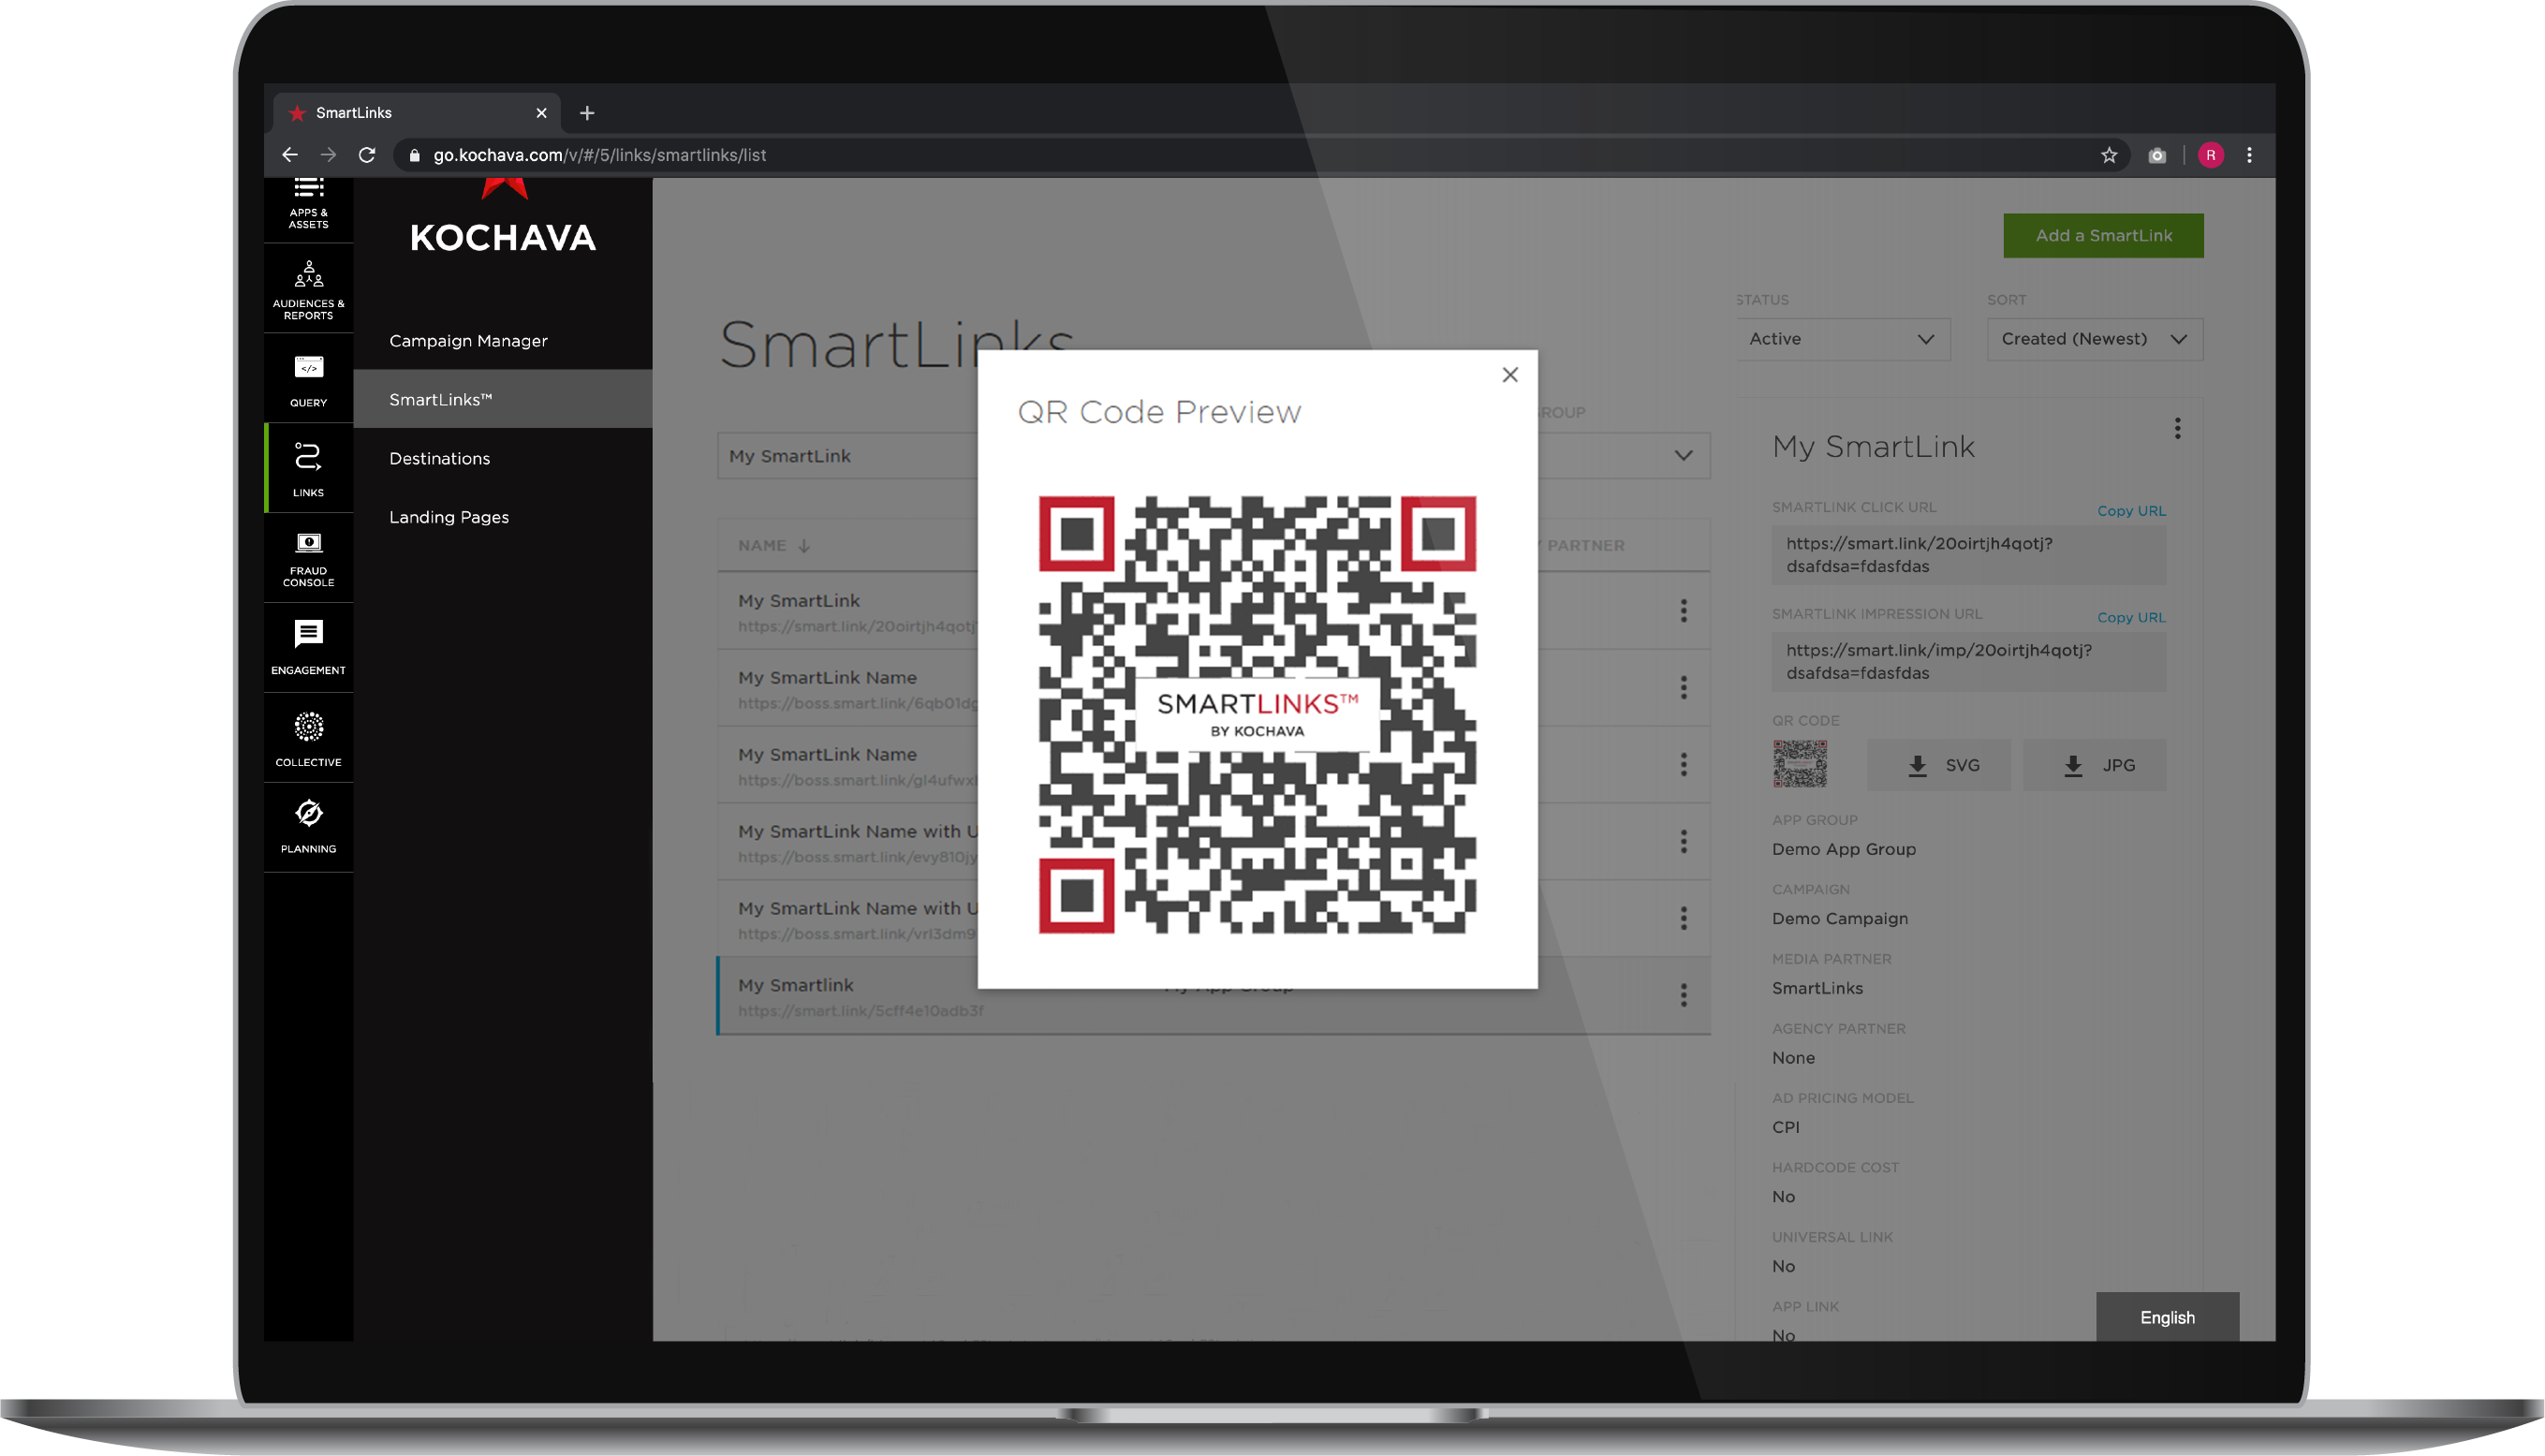Image resolution: width=2545 pixels, height=1456 pixels.
Task: Click the My SmartLink search field
Action: pos(848,456)
